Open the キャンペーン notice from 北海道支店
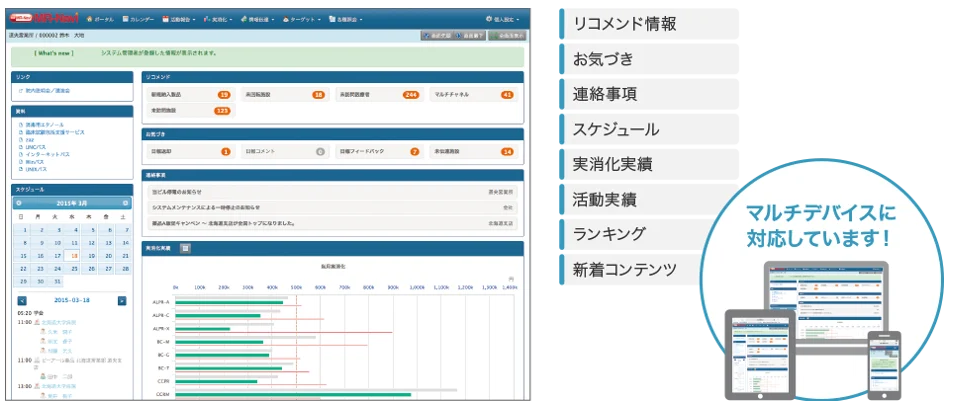 [x=333, y=223]
